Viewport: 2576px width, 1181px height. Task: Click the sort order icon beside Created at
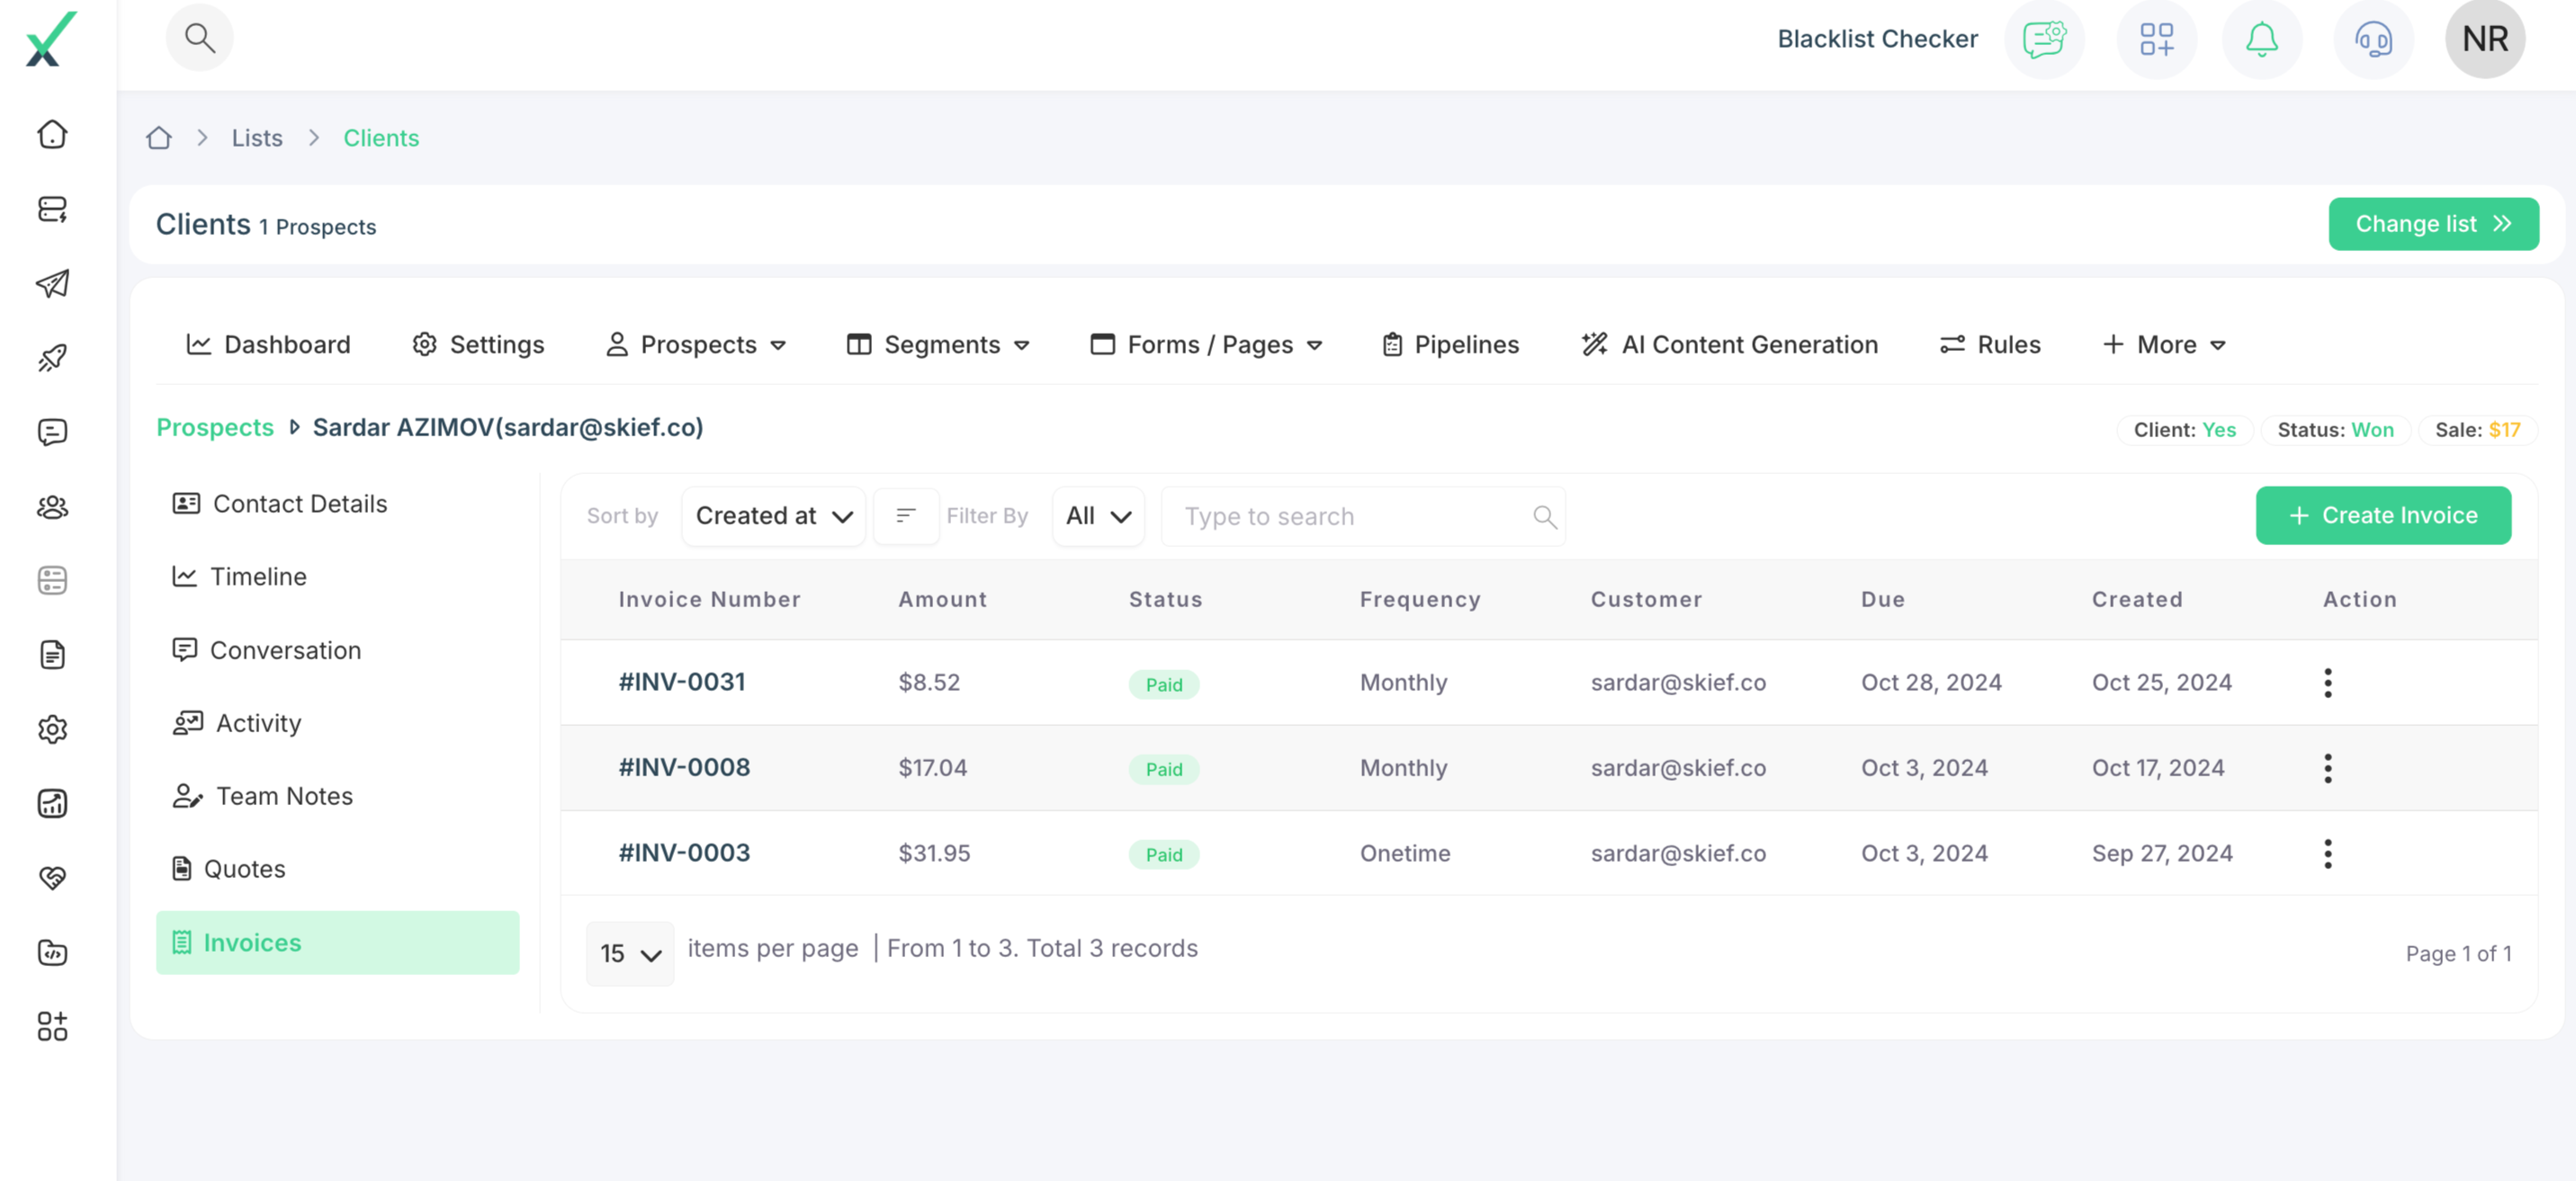coord(906,516)
